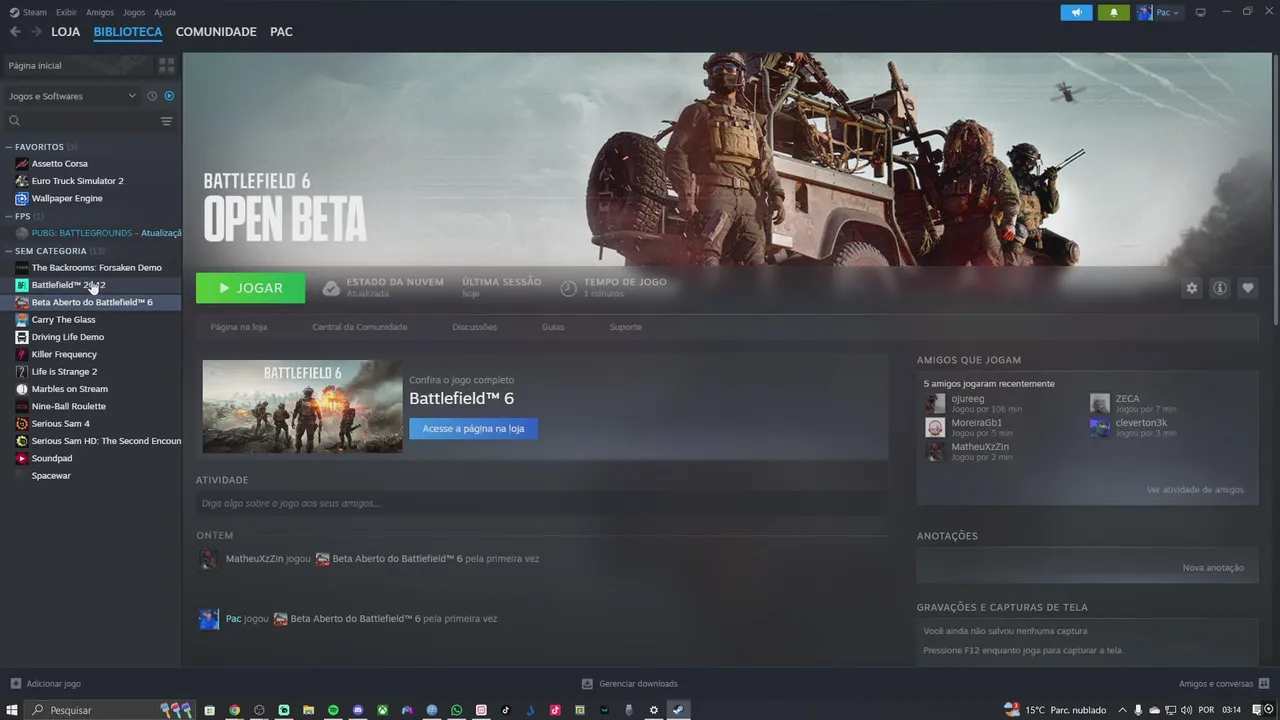Screen dimensions: 1280x720
Task: Open Xbox app from the taskbar
Action: click(382, 710)
